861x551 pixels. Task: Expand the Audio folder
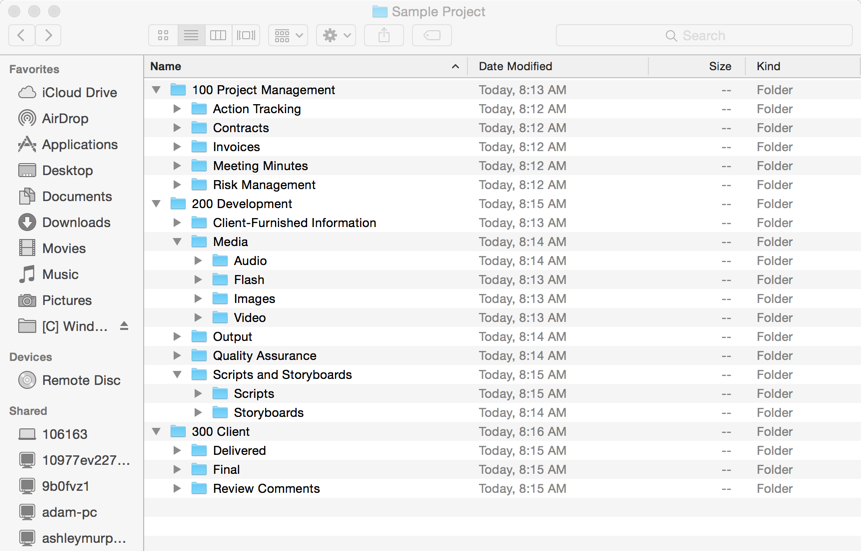[x=198, y=260]
